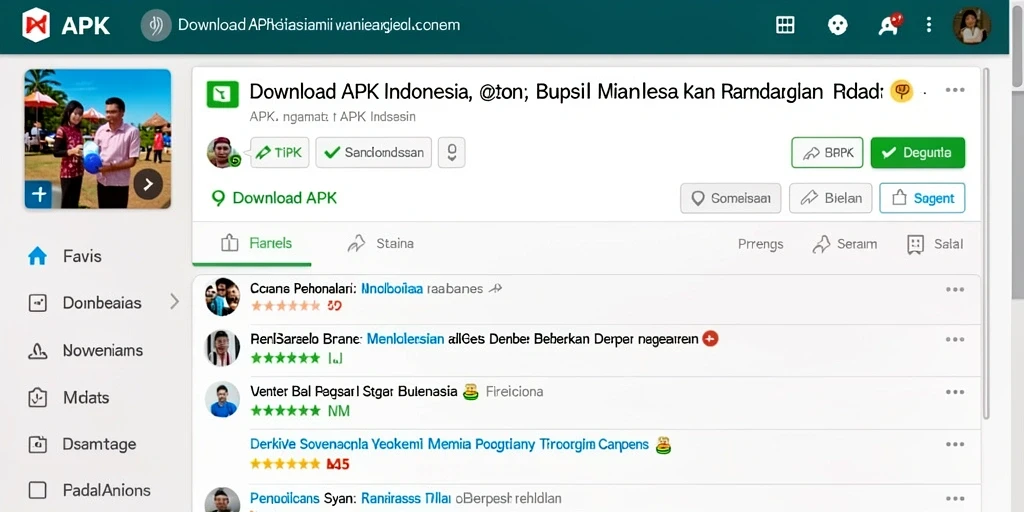This screenshot has height=512, width=1024.
Task: Click the BRPK share button
Action: click(x=827, y=153)
